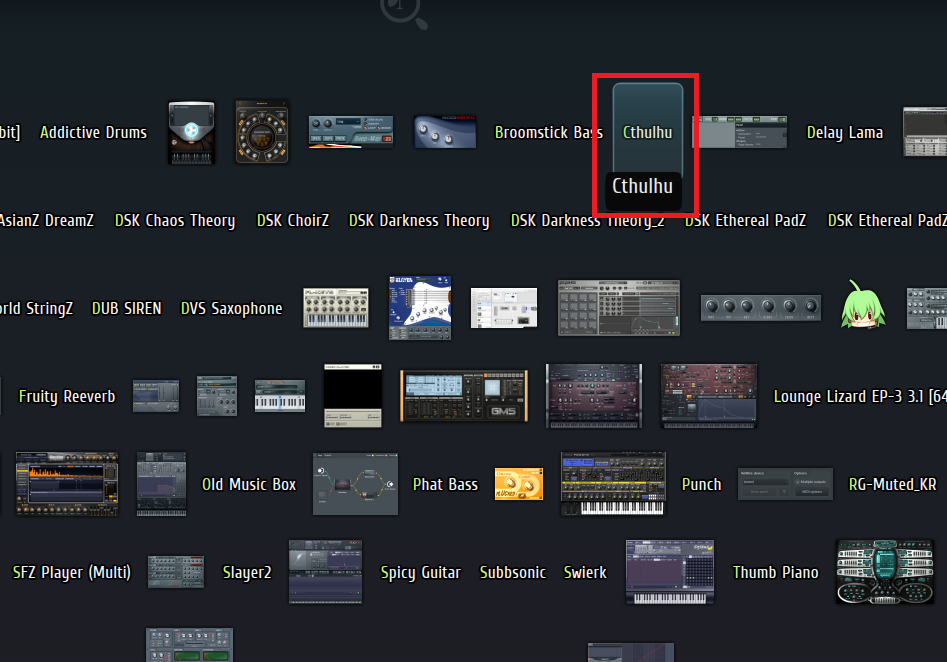
Task: Select Slayer2 plugin
Action: pyautogui.click(x=246, y=572)
